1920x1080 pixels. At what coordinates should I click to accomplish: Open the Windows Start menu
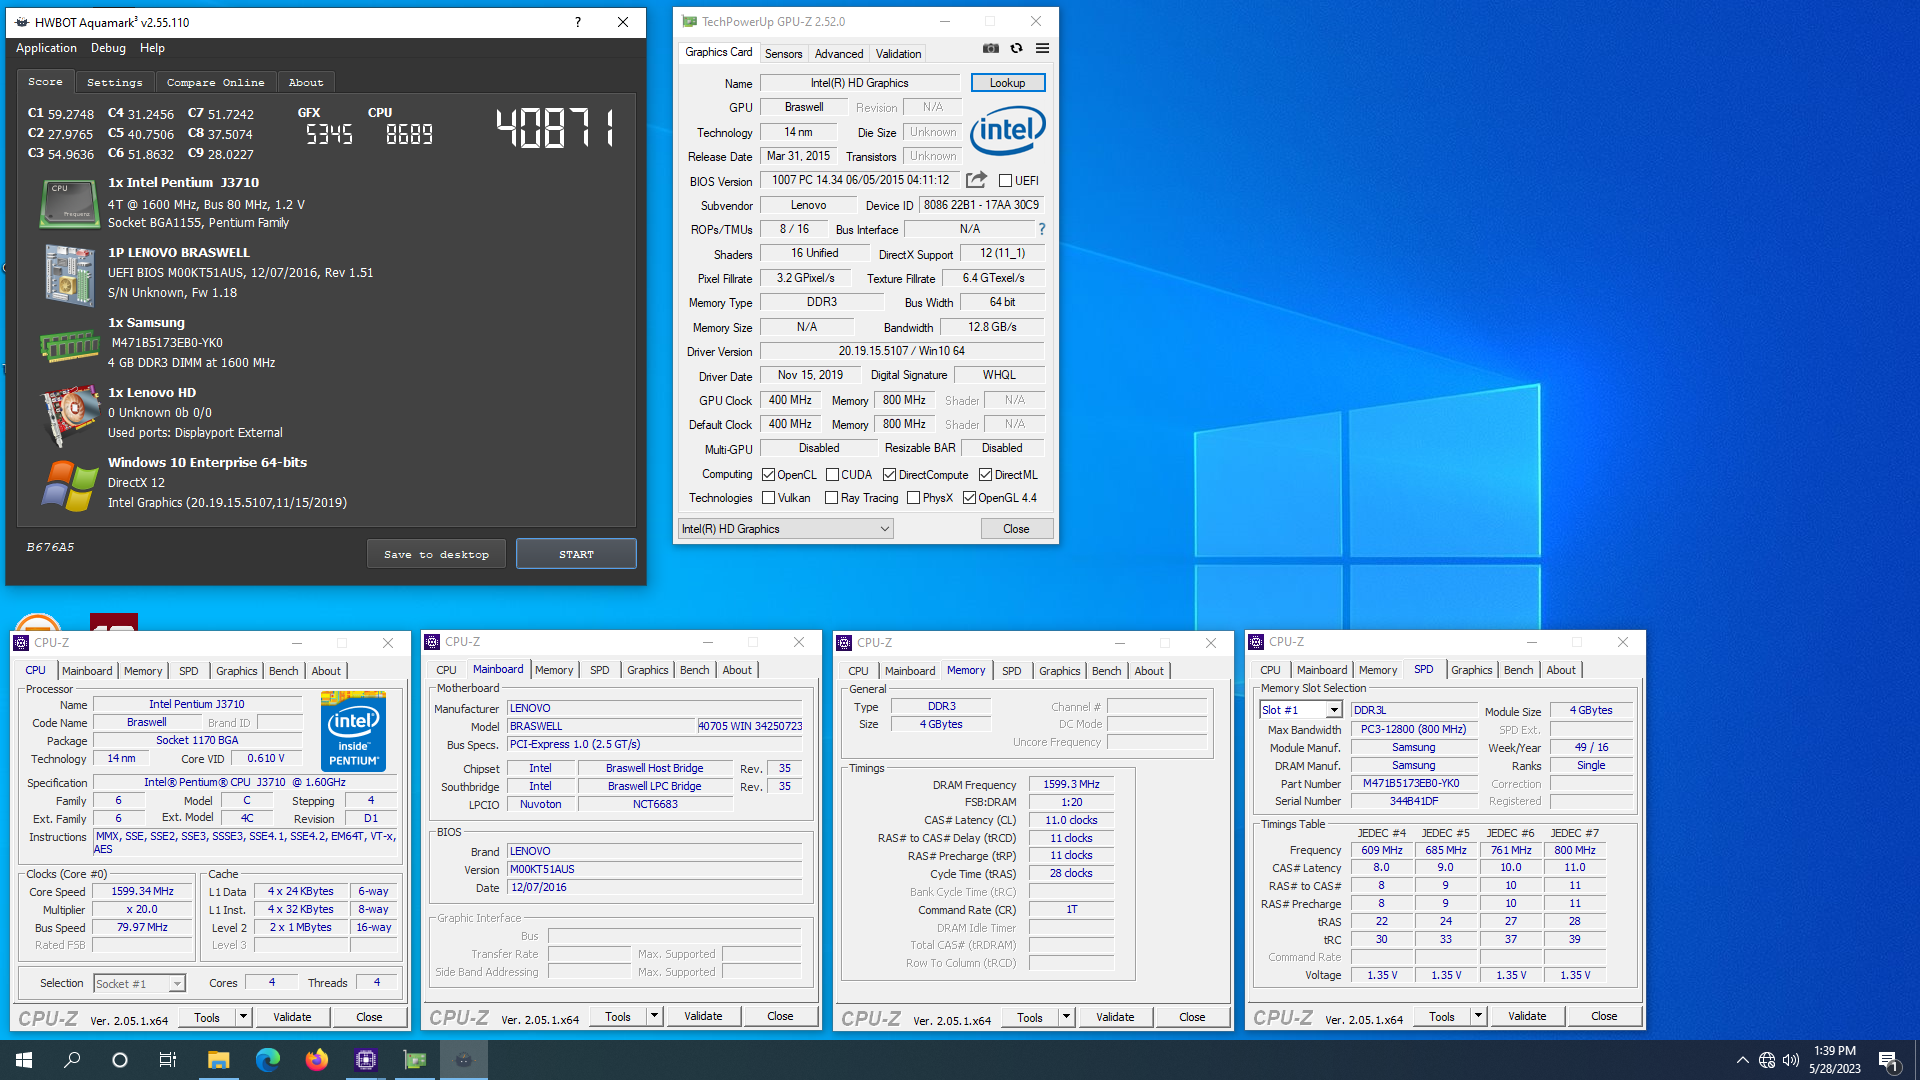(x=24, y=1060)
